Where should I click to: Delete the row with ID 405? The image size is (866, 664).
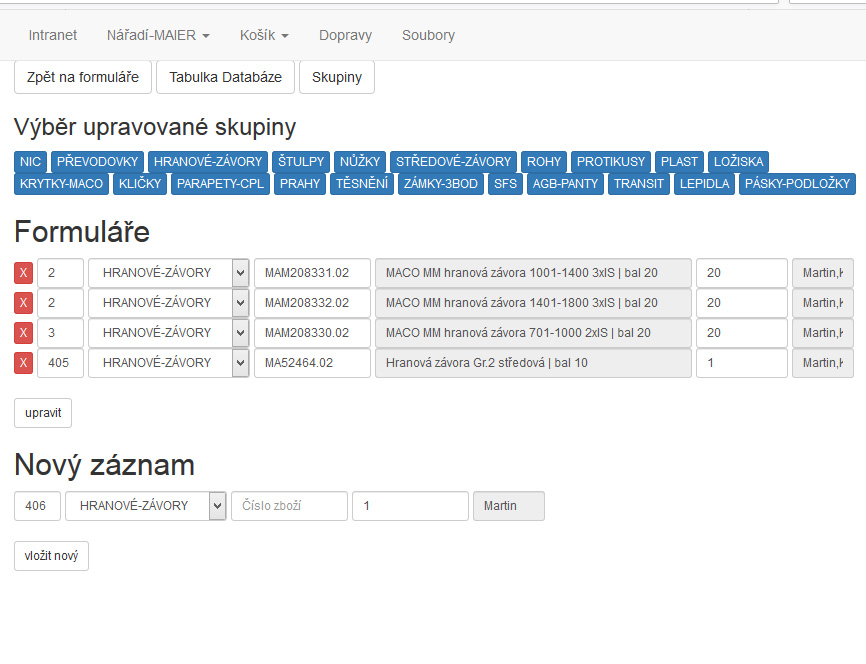click(23, 363)
